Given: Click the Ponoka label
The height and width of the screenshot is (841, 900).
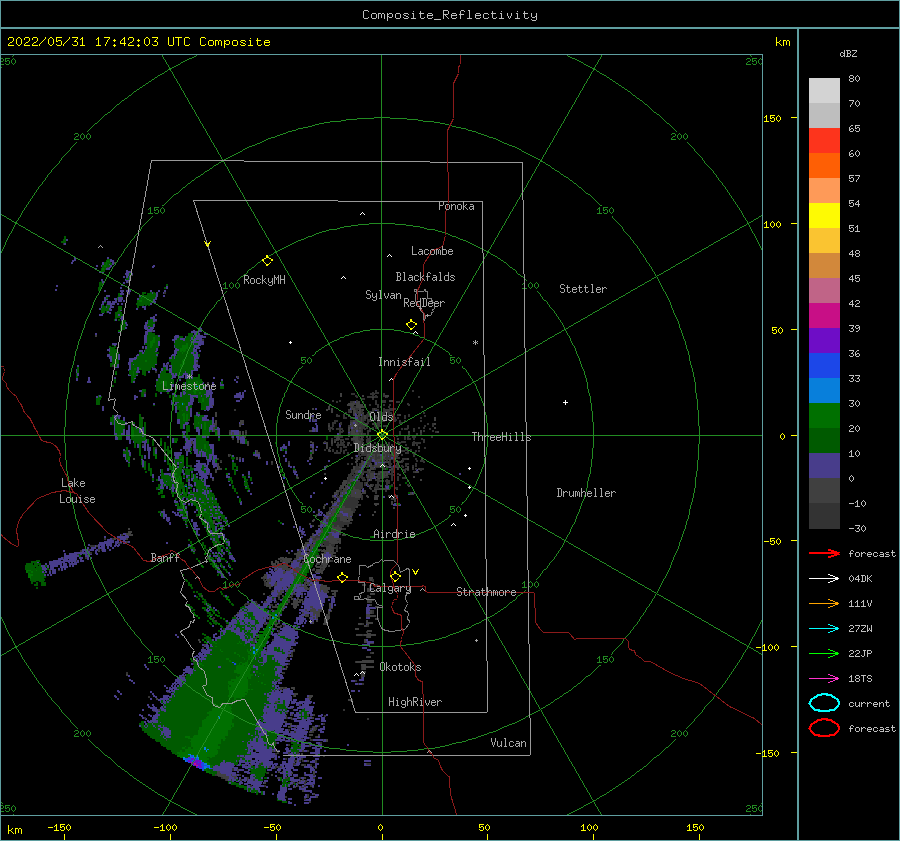Looking at the screenshot, I should 456,207.
